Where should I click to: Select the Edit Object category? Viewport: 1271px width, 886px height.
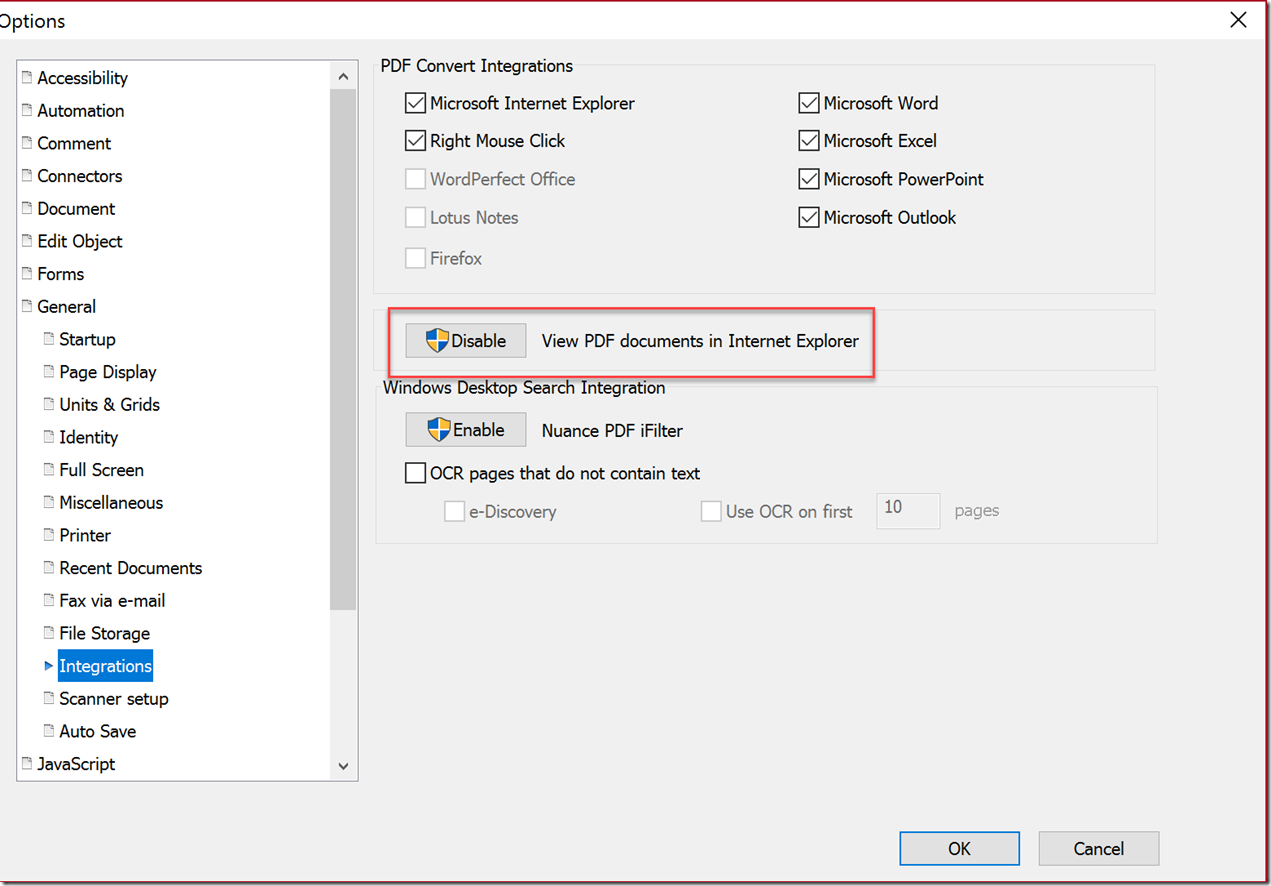coord(80,241)
